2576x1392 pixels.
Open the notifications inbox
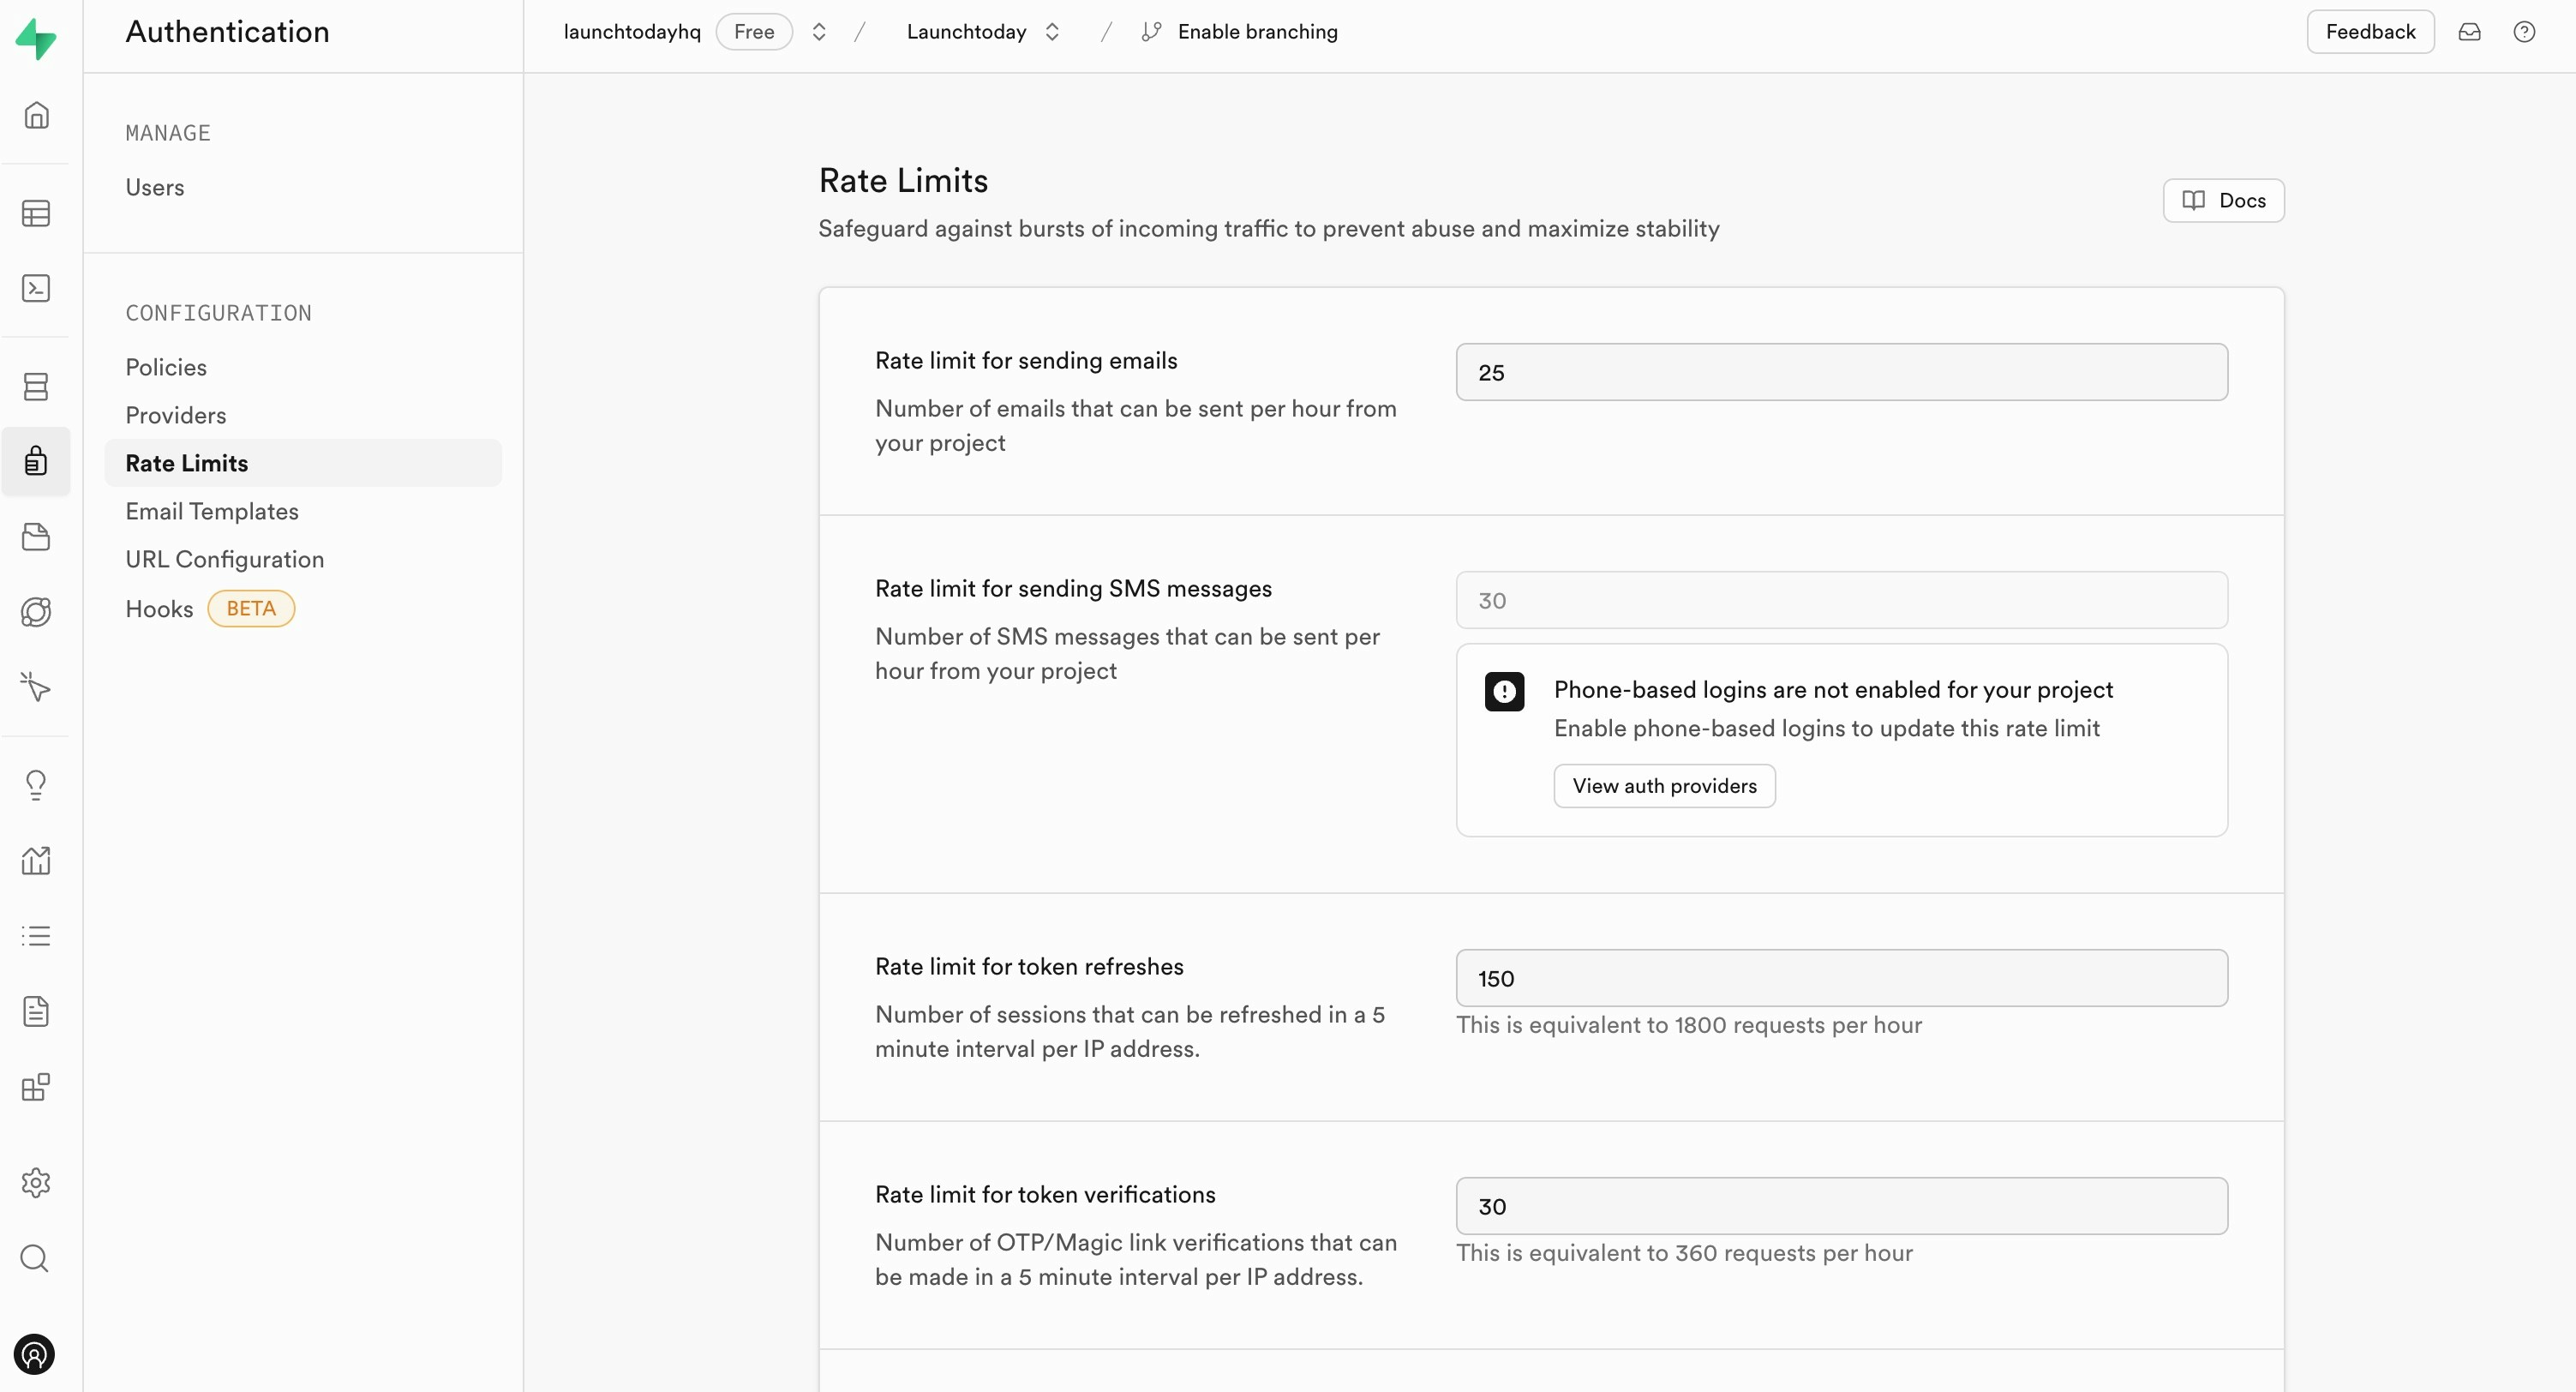pyautogui.click(x=2469, y=31)
